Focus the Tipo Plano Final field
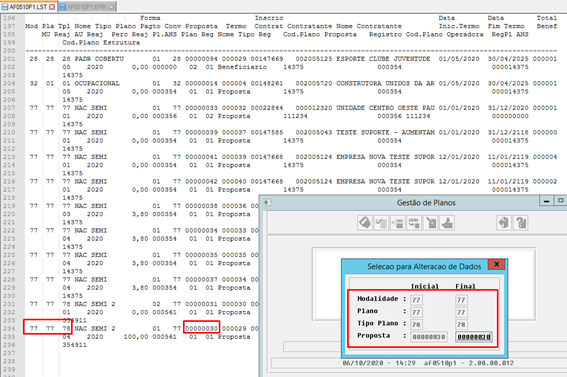This screenshot has height=377, width=567. 461,325
